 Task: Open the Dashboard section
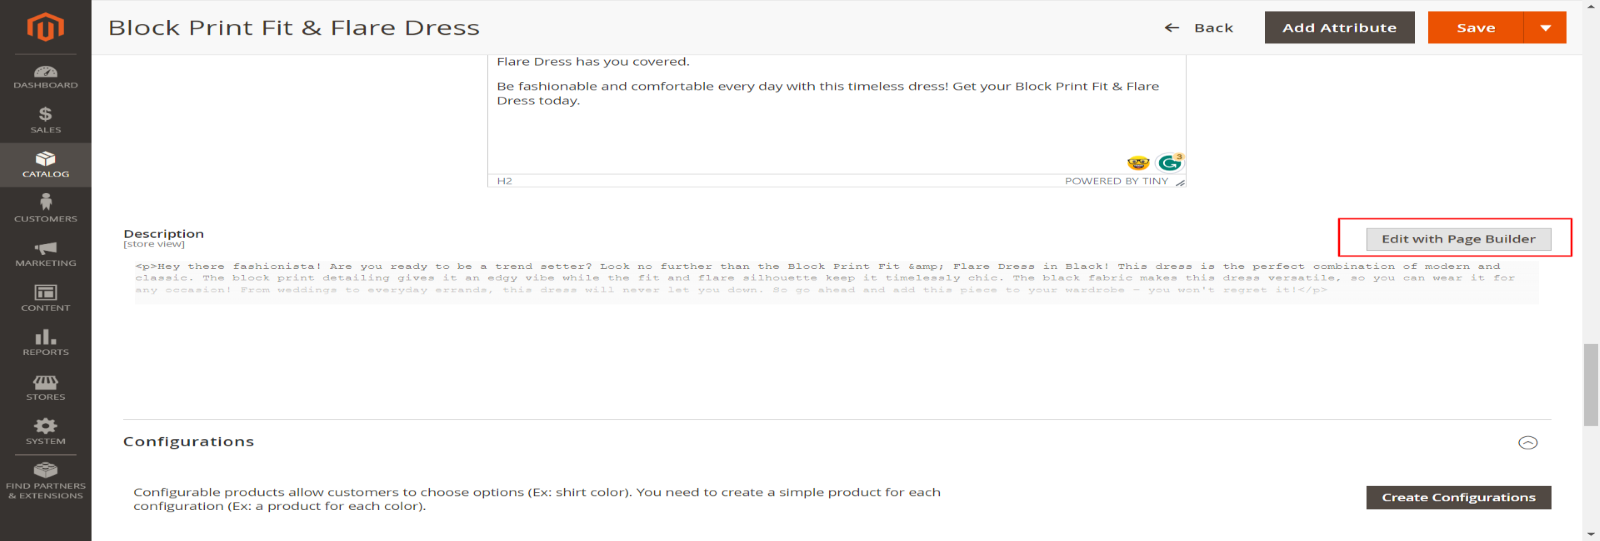coord(45,76)
